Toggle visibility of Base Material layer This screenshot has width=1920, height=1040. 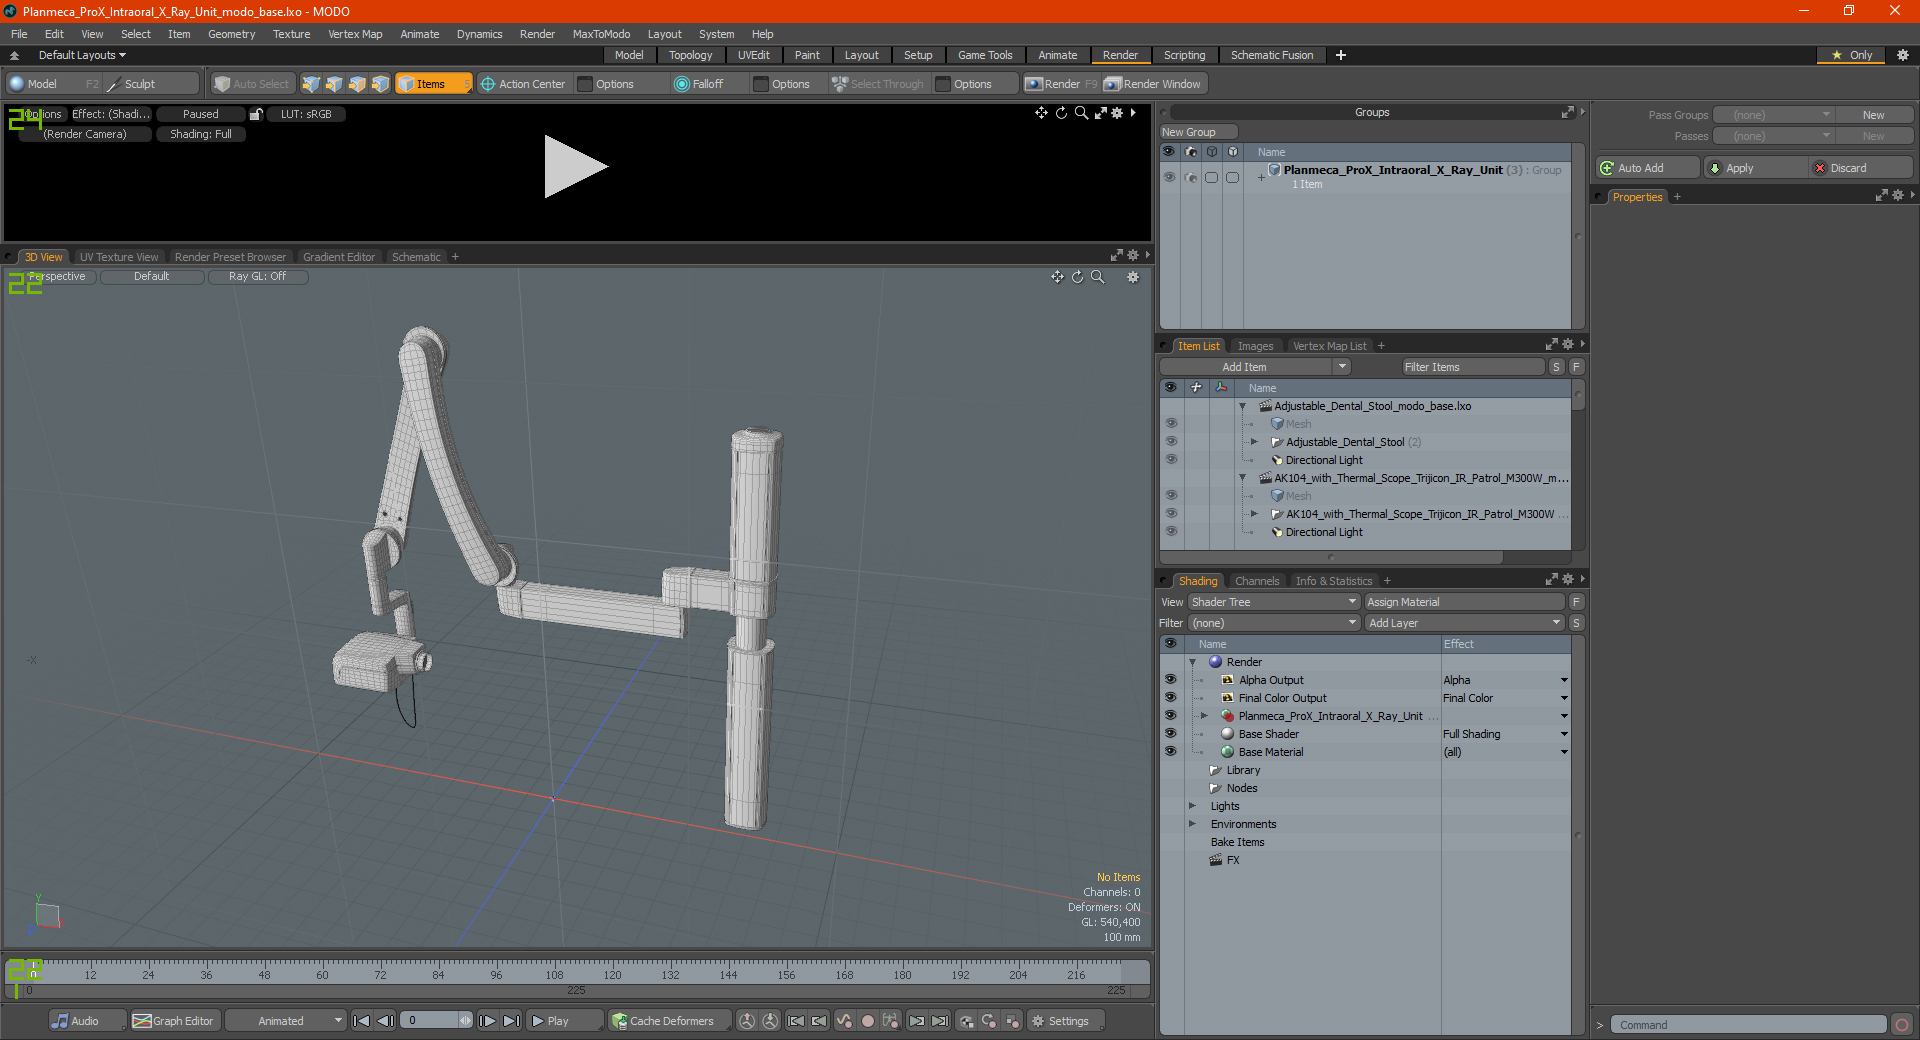point(1170,751)
